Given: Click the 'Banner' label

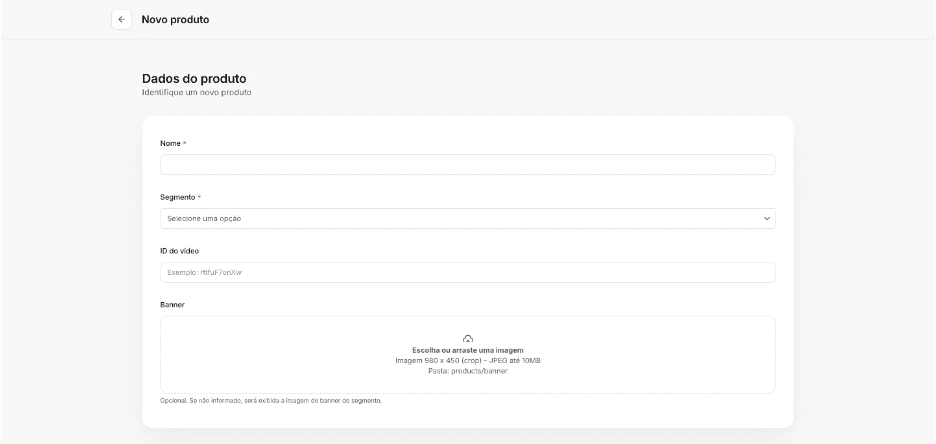Looking at the screenshot, I should pos(172,304).
